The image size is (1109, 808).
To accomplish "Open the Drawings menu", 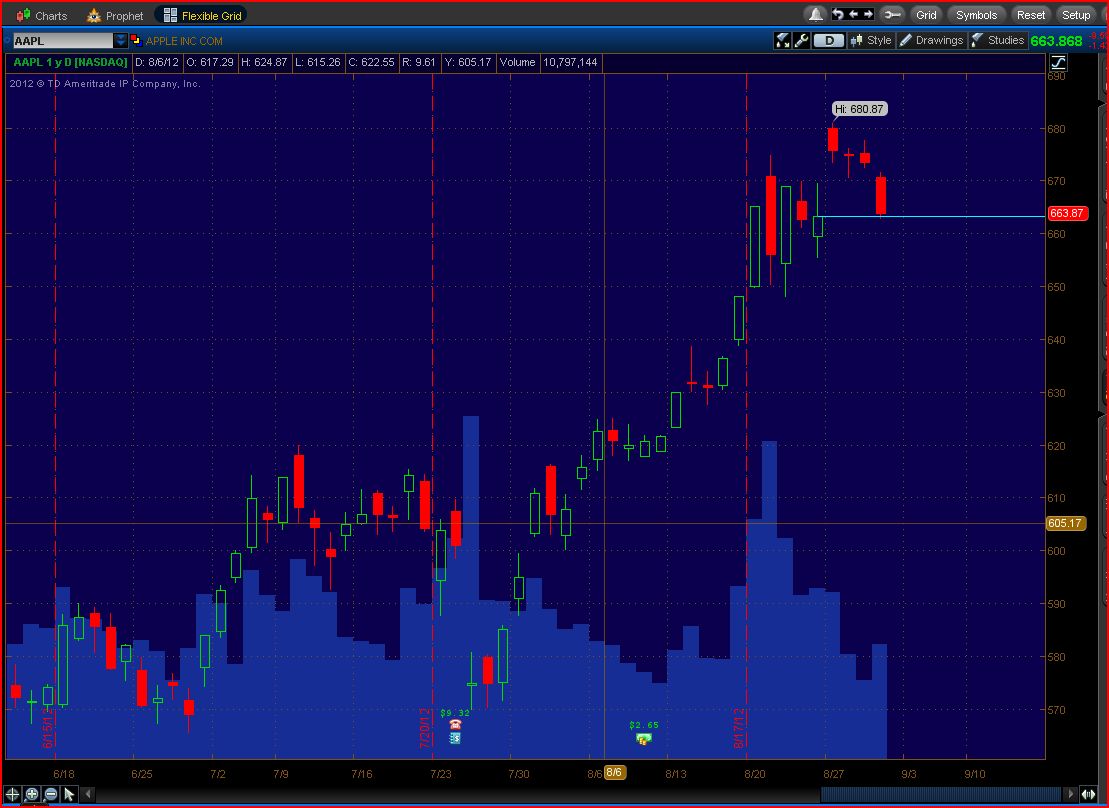I will (931, 40).
